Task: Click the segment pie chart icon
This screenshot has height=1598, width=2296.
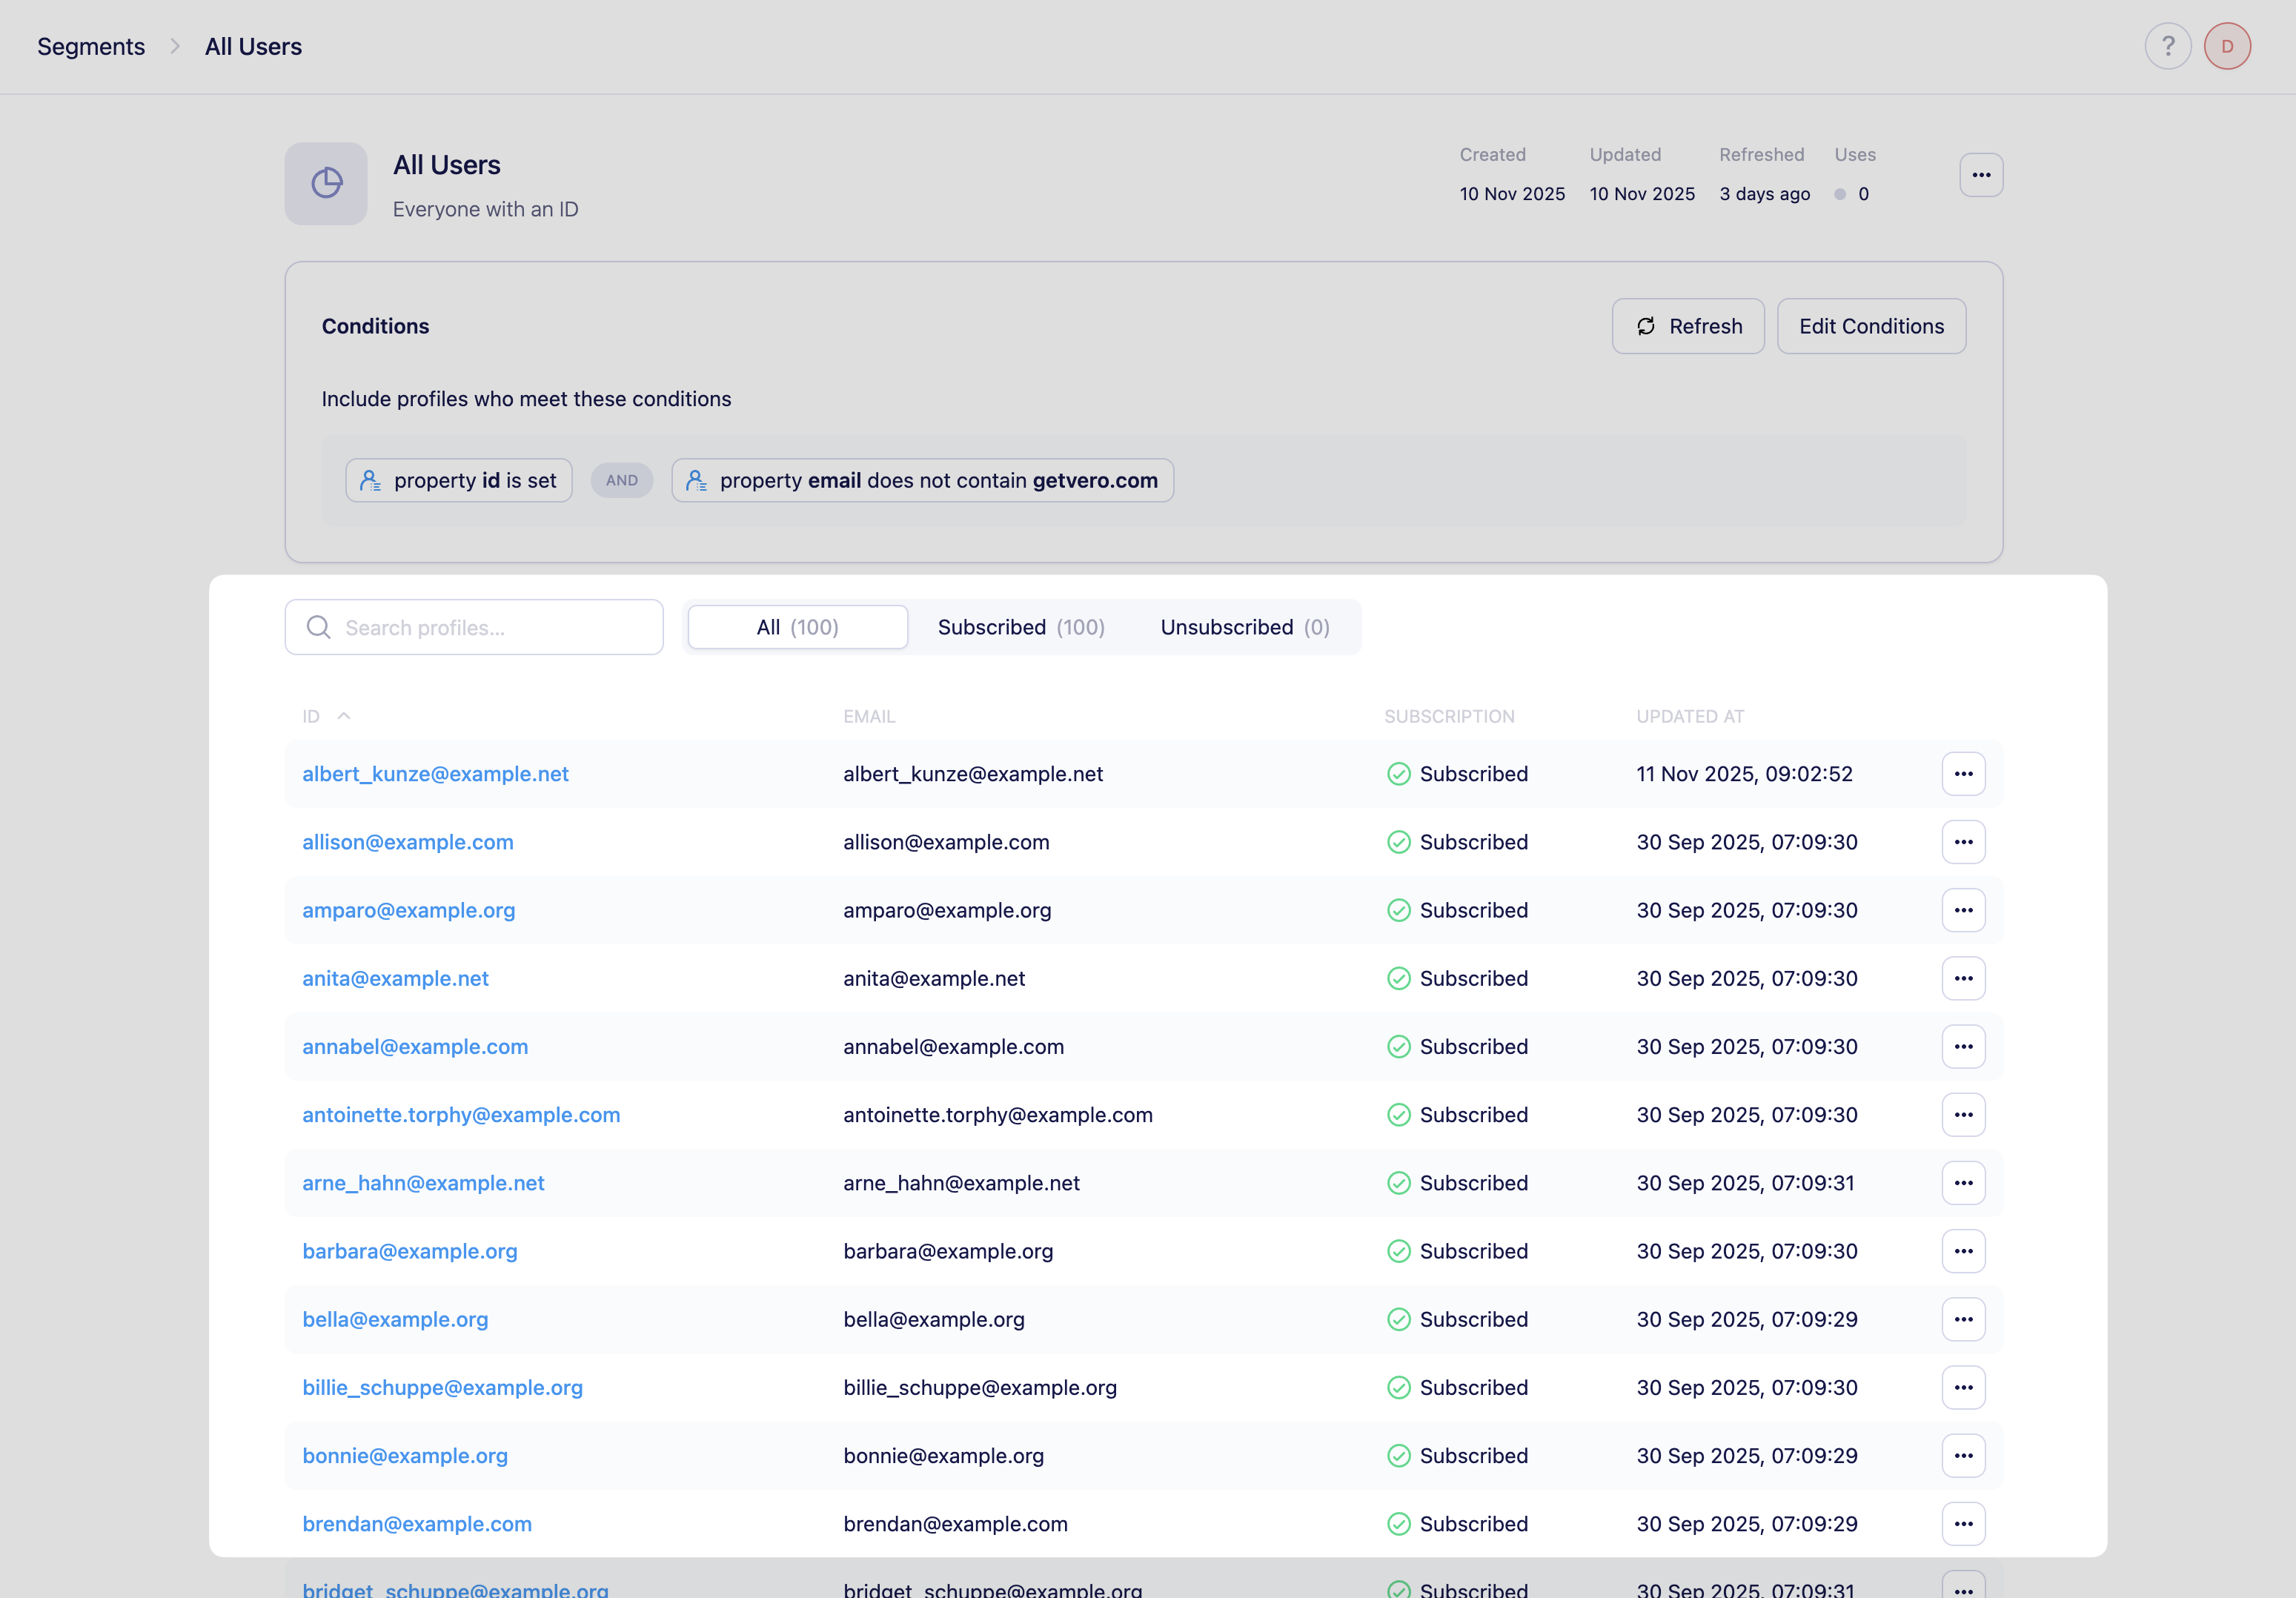Action: [x=325, y=183]
